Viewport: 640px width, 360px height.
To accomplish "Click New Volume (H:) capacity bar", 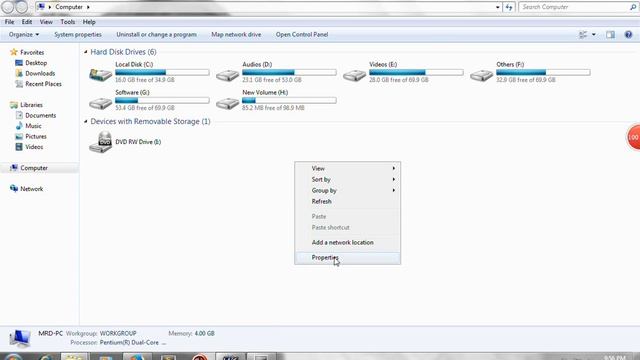I will pos(289,100).
